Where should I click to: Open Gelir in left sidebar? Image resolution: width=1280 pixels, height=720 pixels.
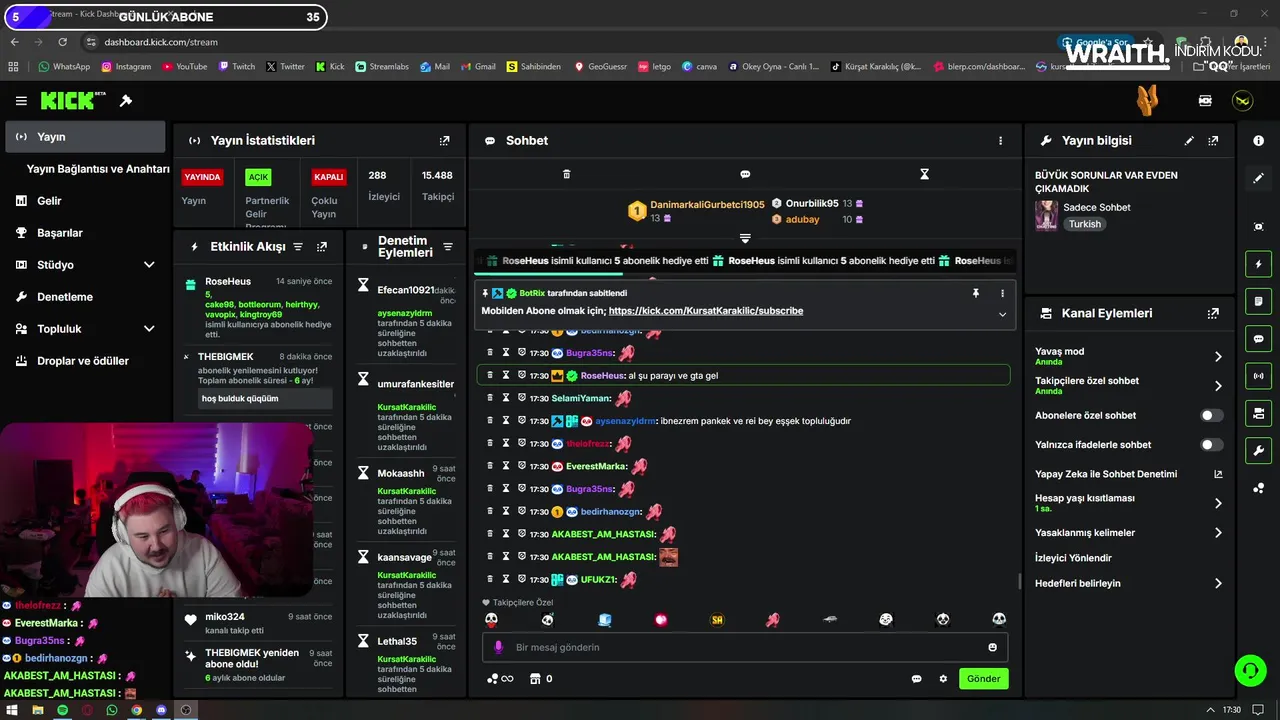pos(85,201)
